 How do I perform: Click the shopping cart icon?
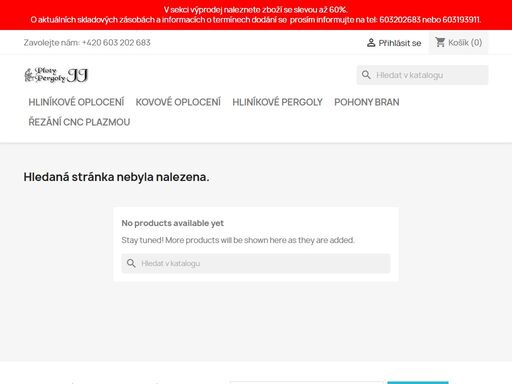pyautogui.click(x=440, y=42)
